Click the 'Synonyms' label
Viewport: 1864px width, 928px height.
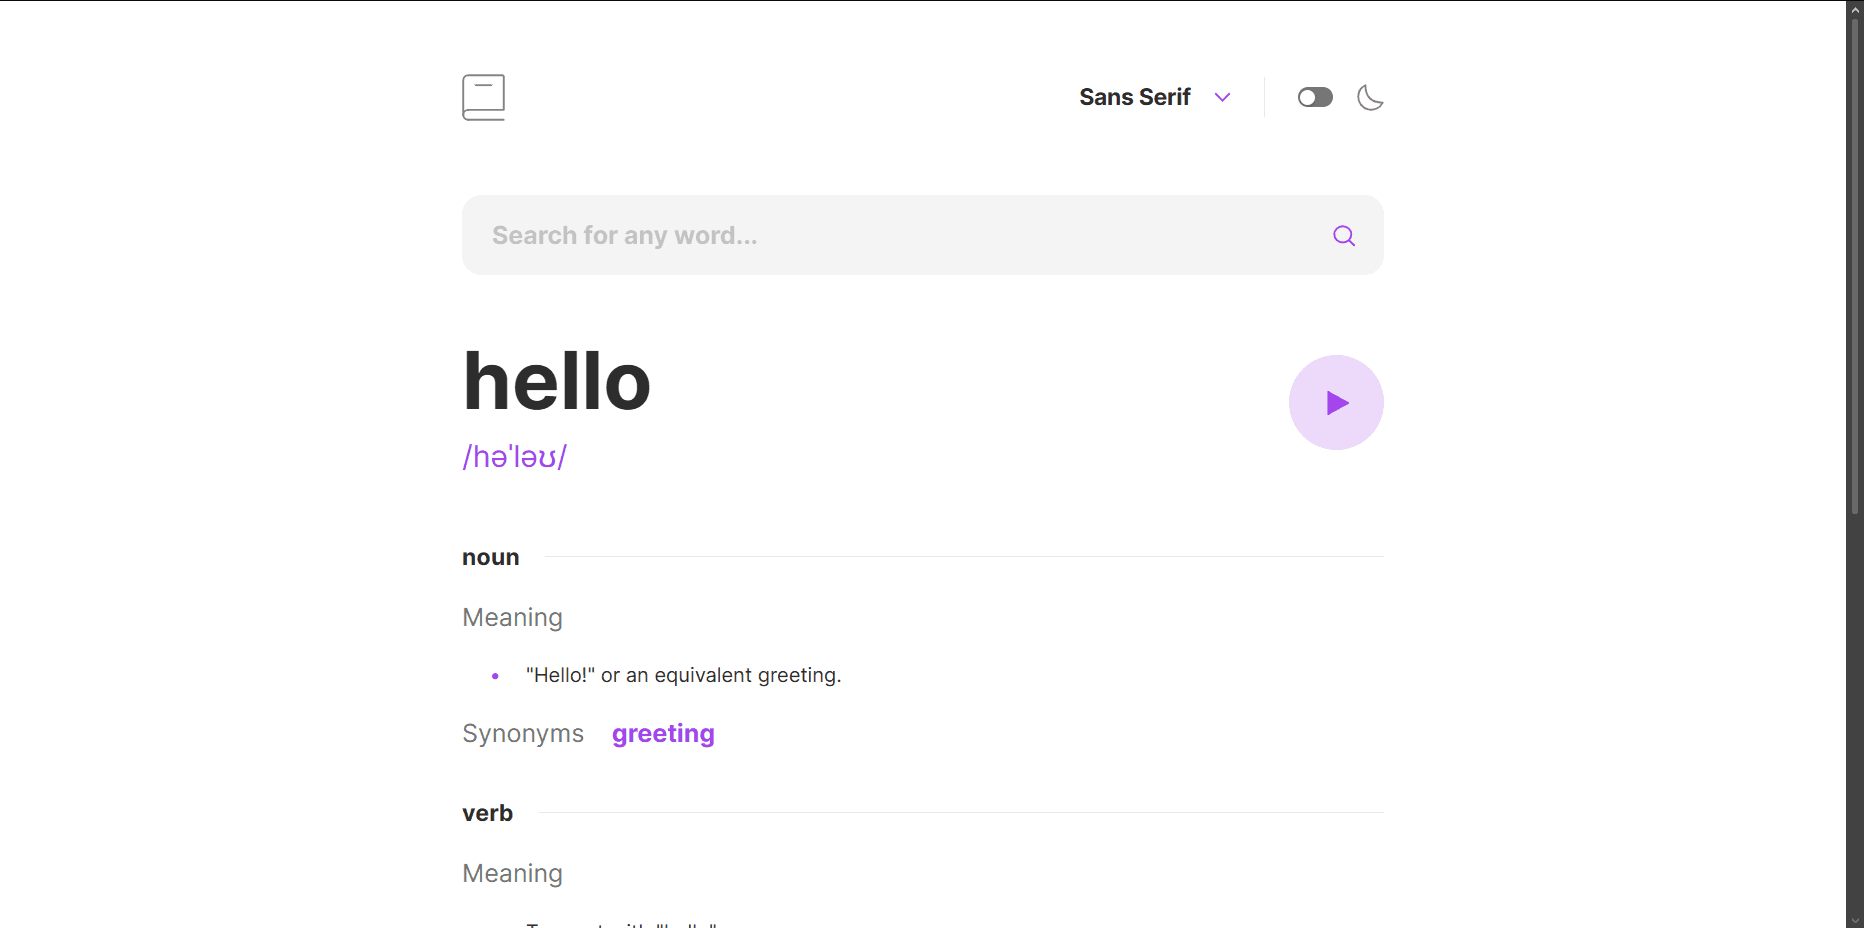click(523, 734)
